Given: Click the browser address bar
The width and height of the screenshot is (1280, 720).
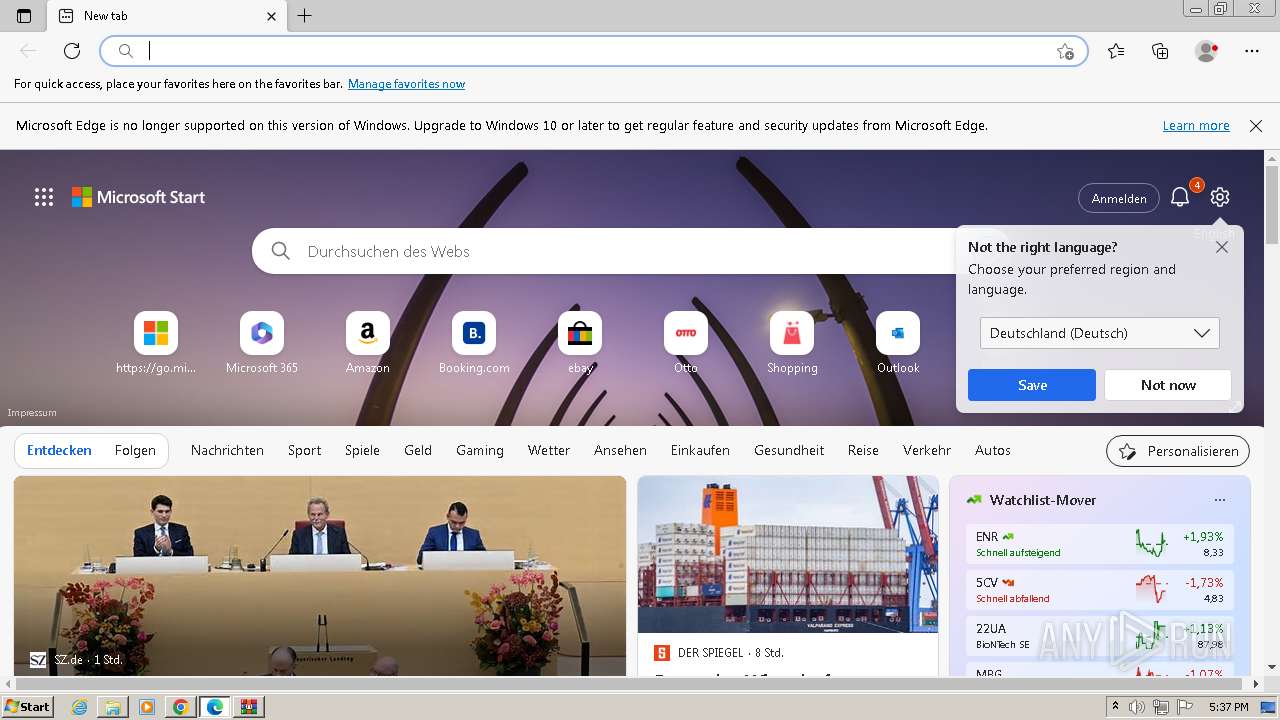Looking at the screenshot, I should 595,51.
